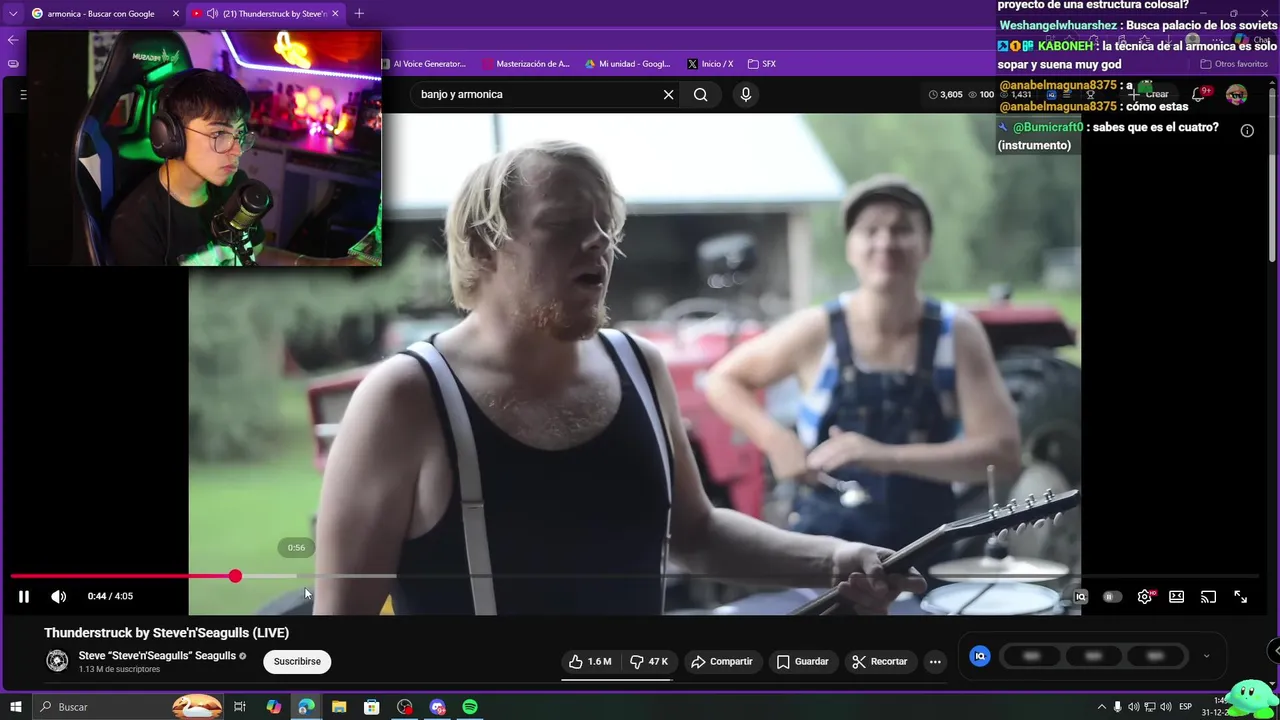
Task: Select the Thunderstruck YouTube browser tab
Action: tap(265, 13)
